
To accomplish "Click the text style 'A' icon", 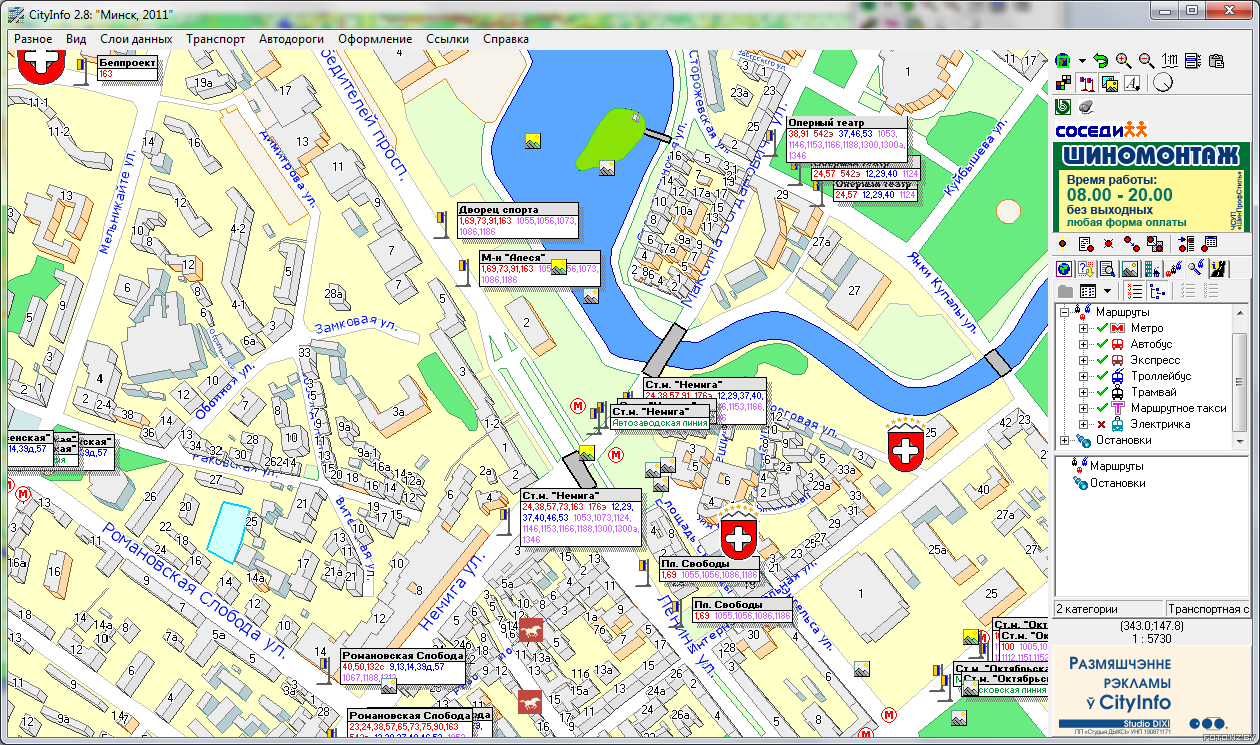I will point(1133,84).
